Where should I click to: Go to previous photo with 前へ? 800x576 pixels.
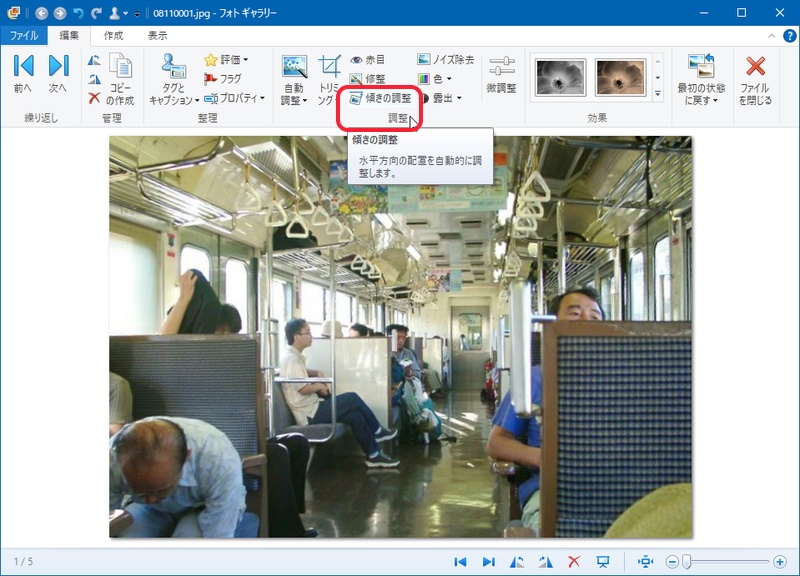point(23,75)
